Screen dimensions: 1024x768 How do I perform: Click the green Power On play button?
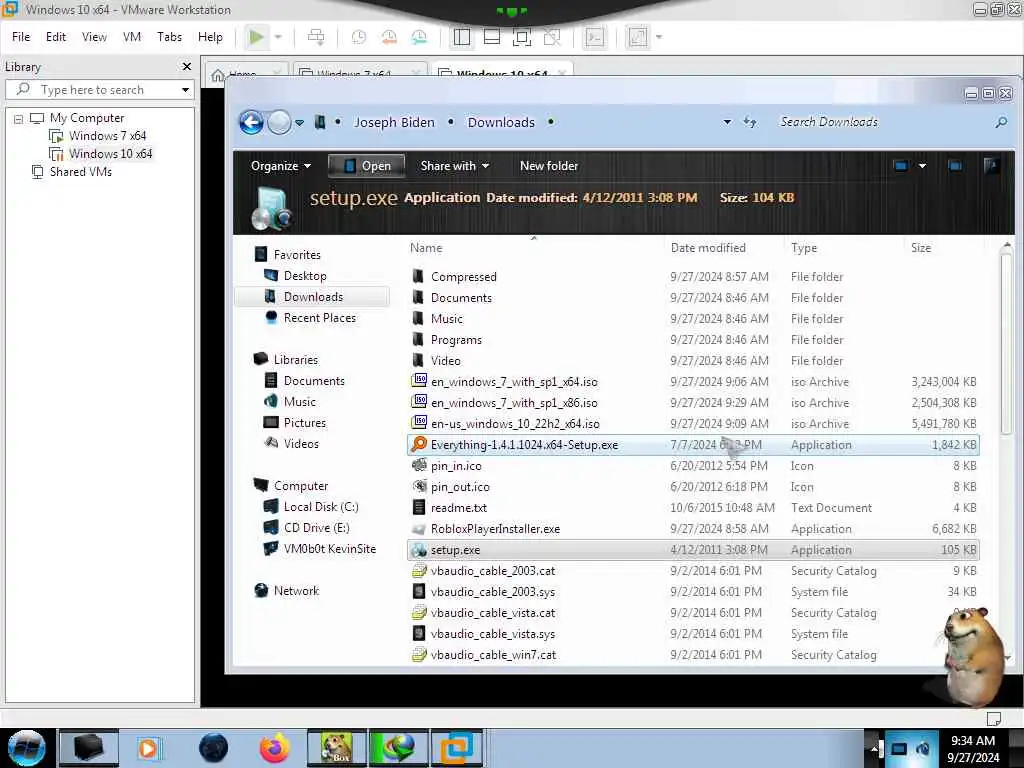coord(257,37)
